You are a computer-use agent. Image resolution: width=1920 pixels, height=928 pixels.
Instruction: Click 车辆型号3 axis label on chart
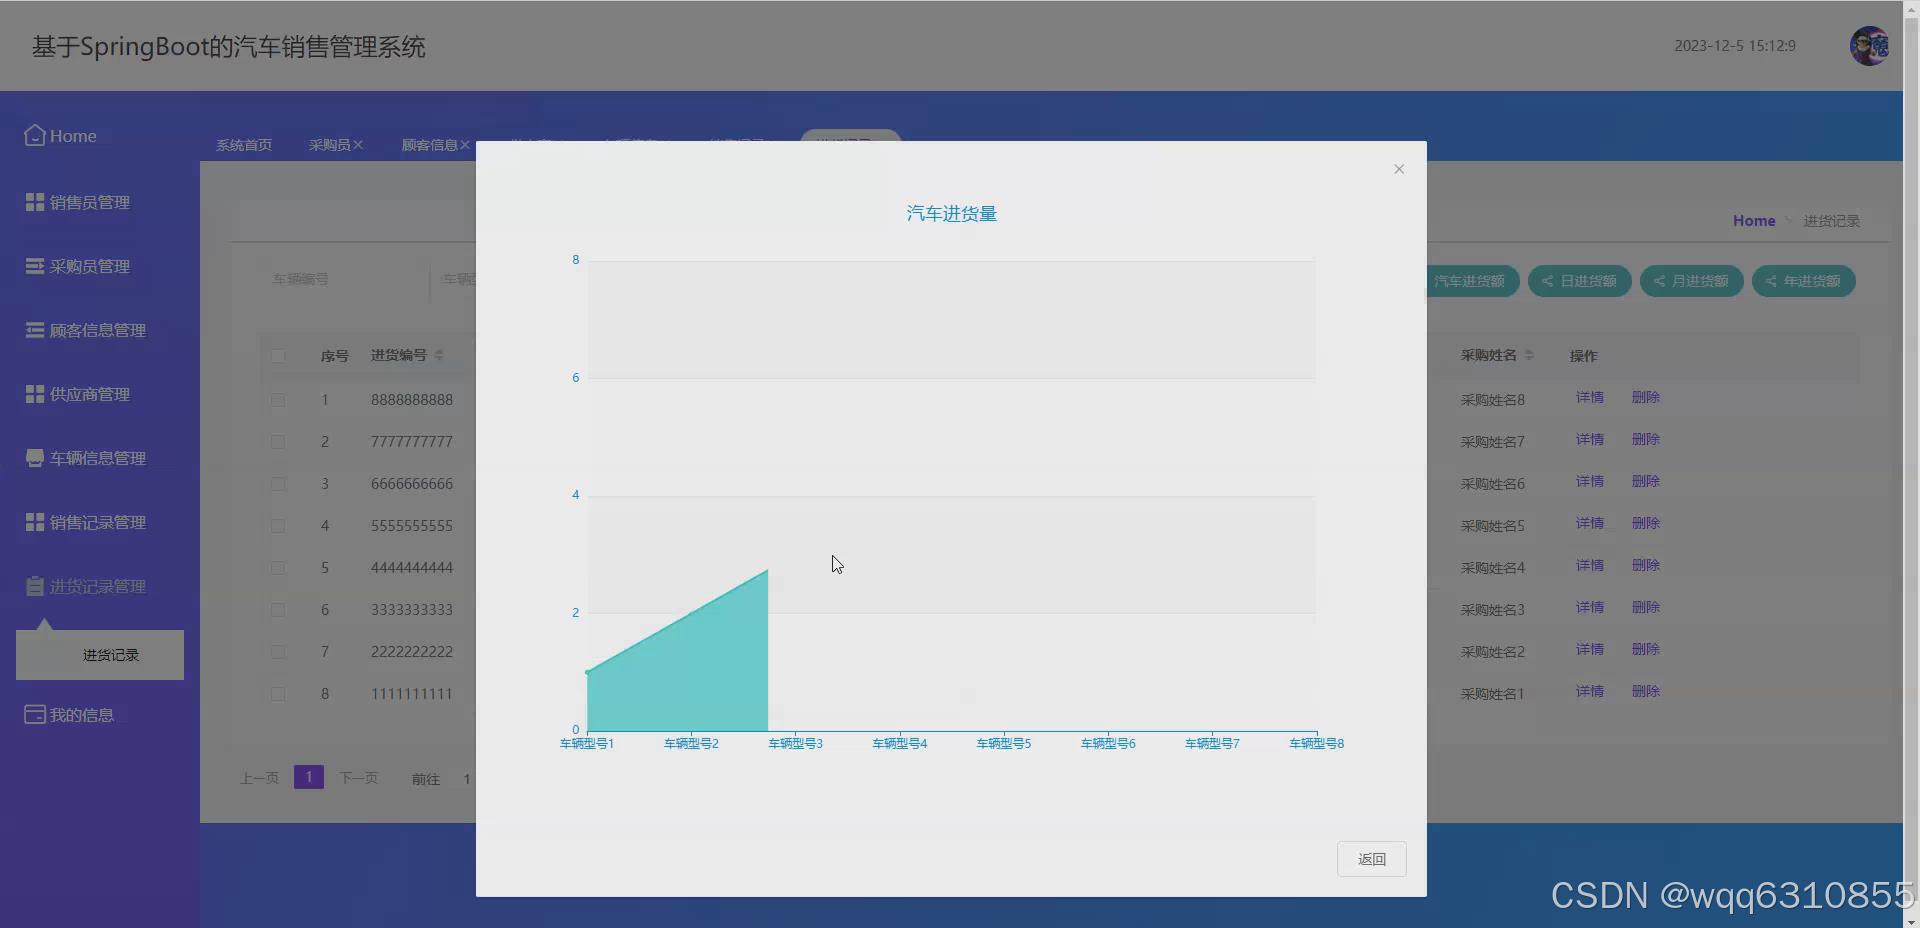(796, 743)
